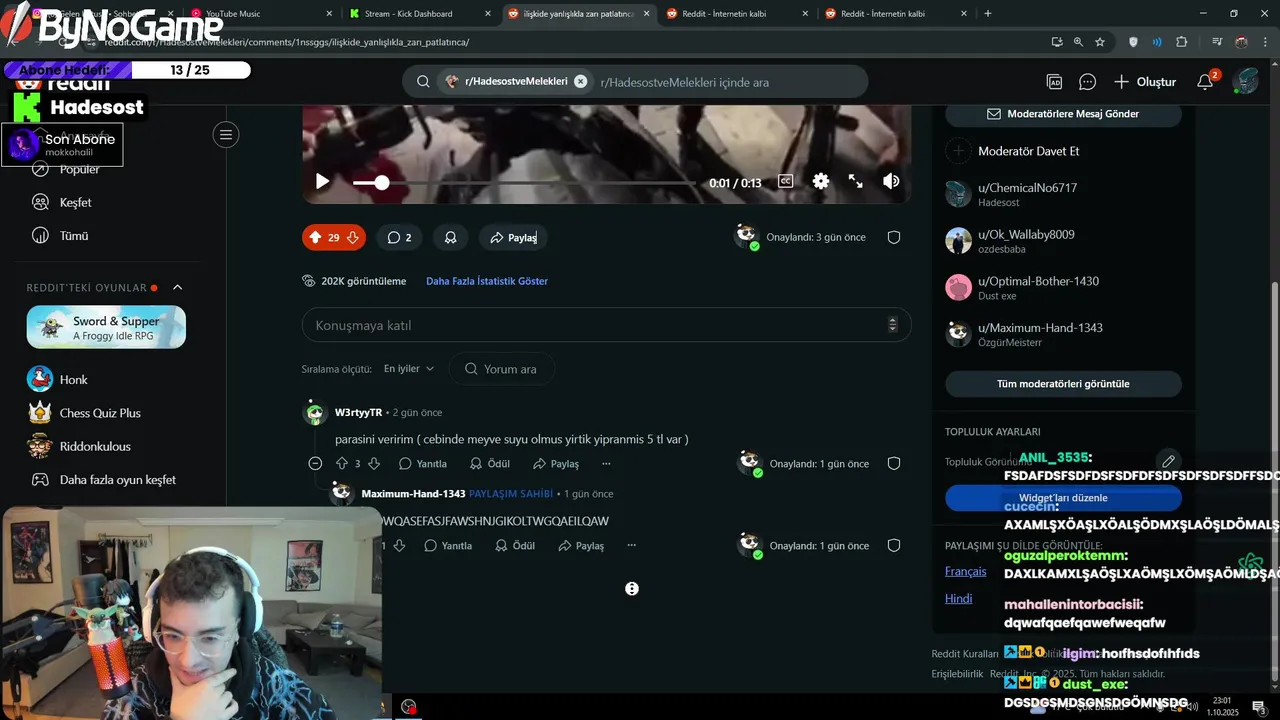
Task: Open Sword & Supper game card
Action: (x=106, y=327)
